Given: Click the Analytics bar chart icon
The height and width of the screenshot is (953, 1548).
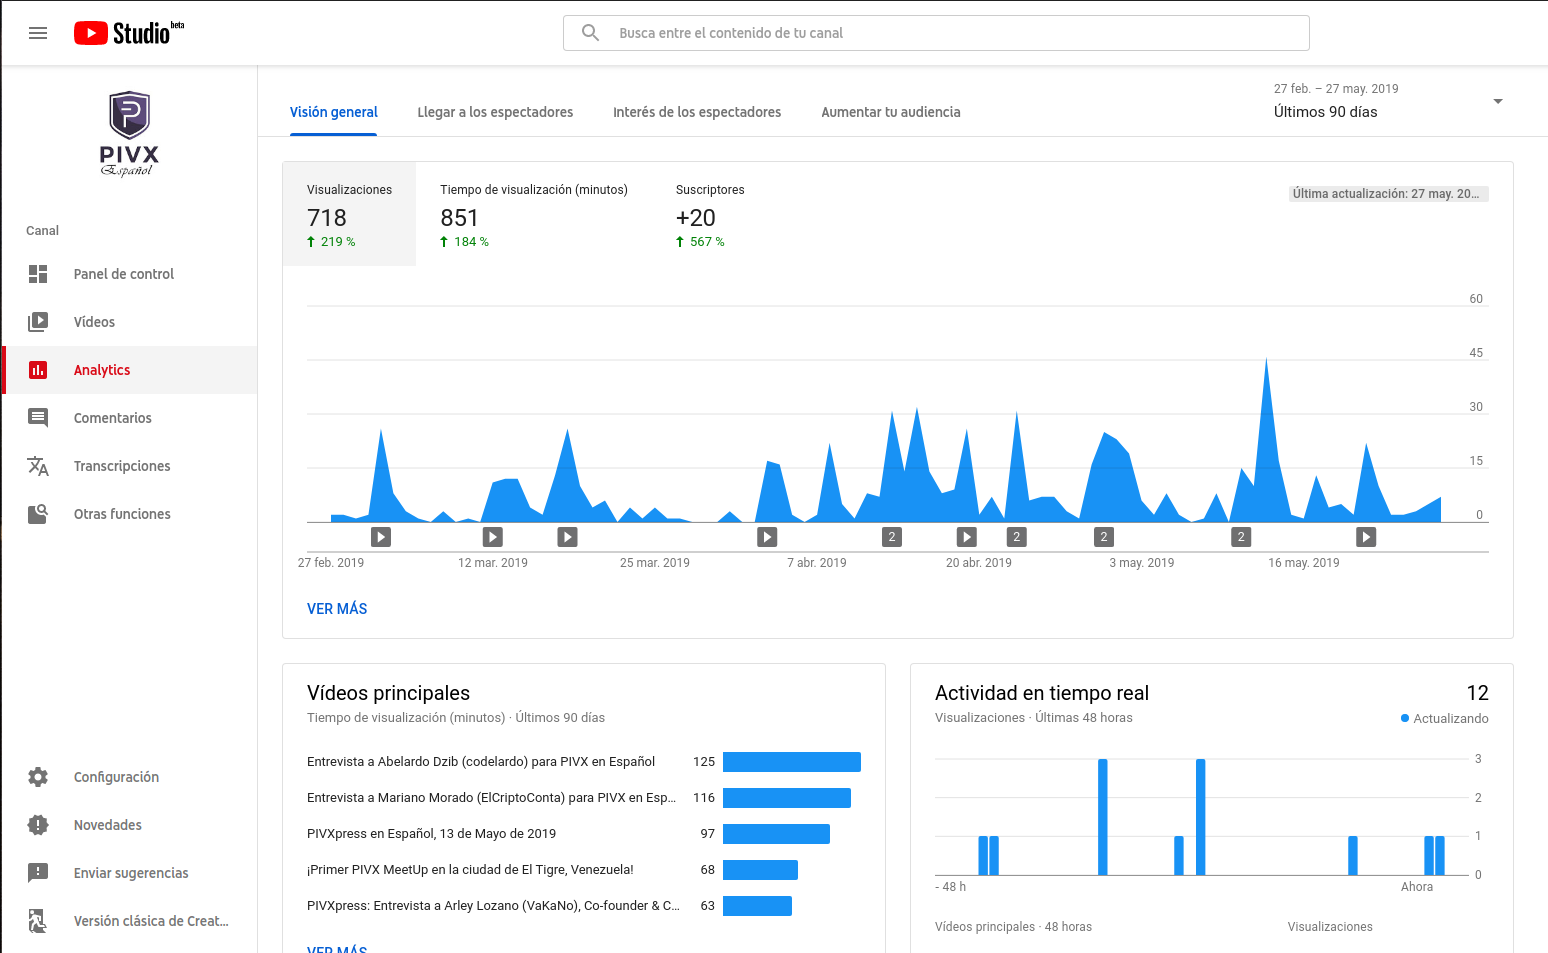Looking at the screenshot, I should coord(38,370).
